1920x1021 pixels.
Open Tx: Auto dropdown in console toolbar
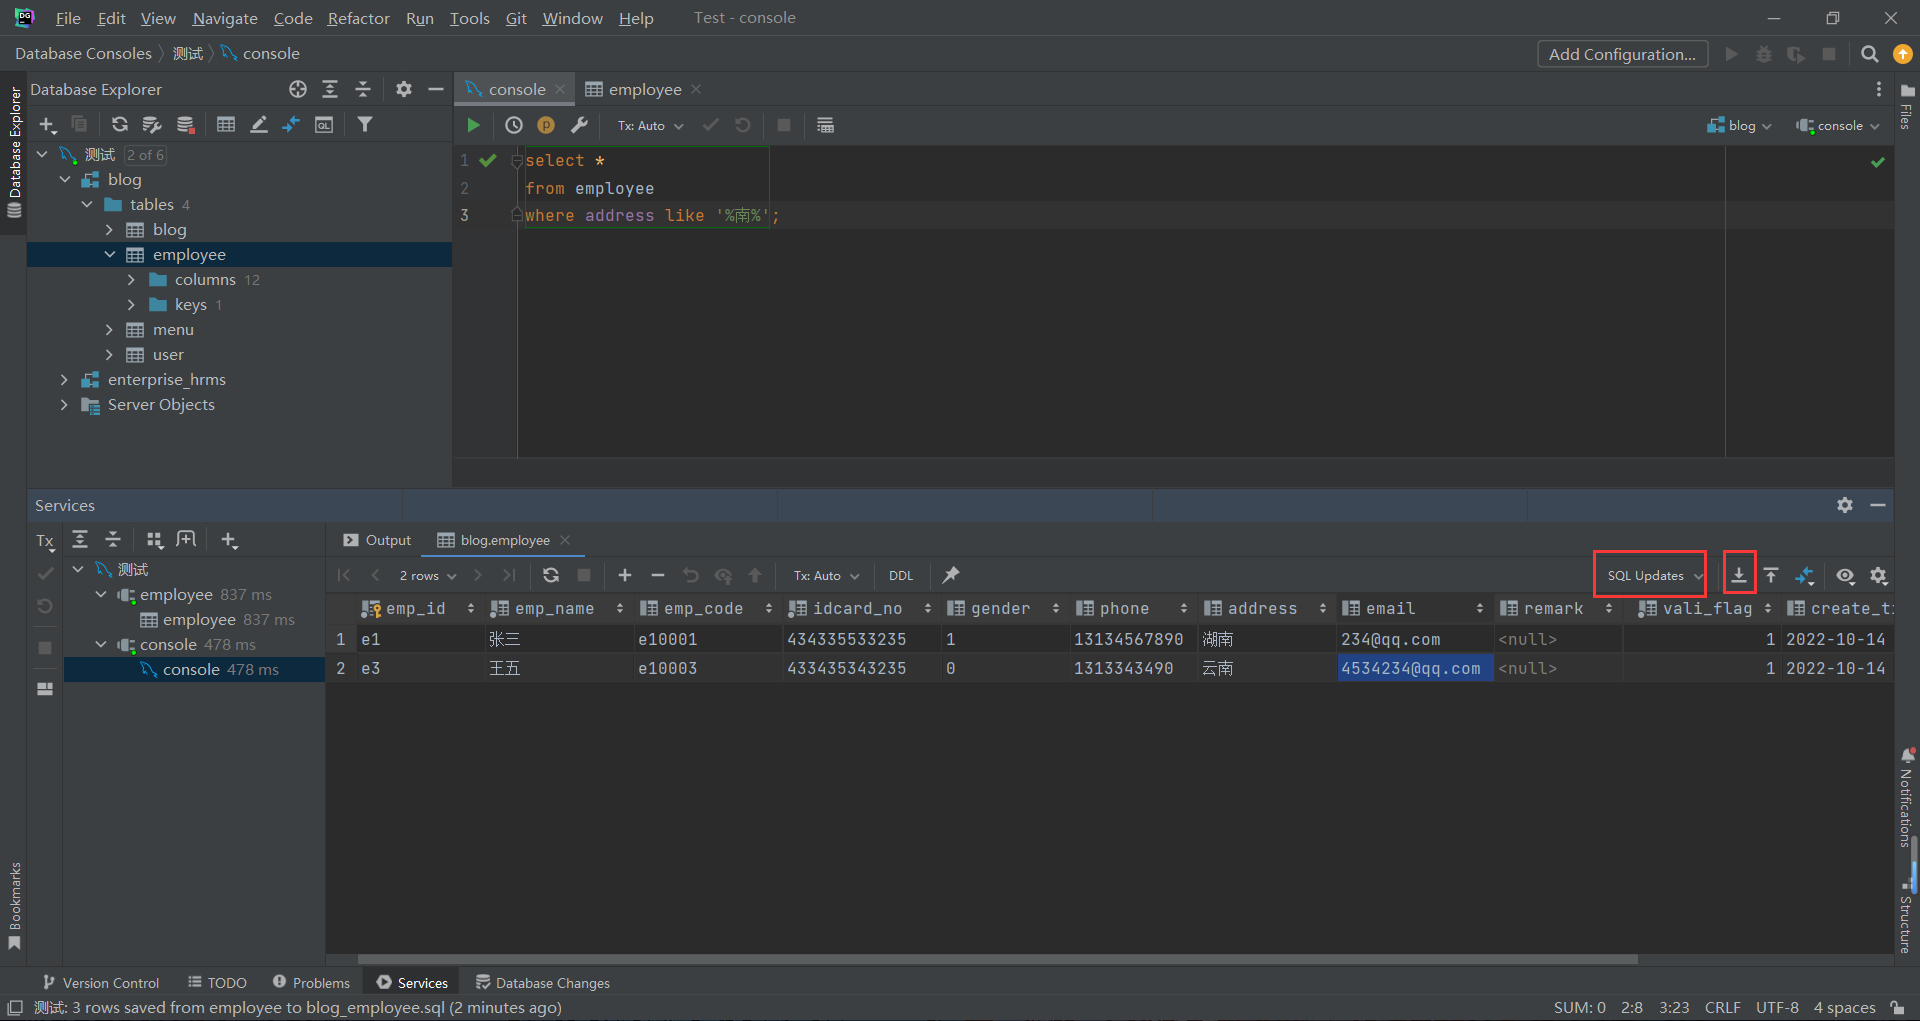pos(650,125)
